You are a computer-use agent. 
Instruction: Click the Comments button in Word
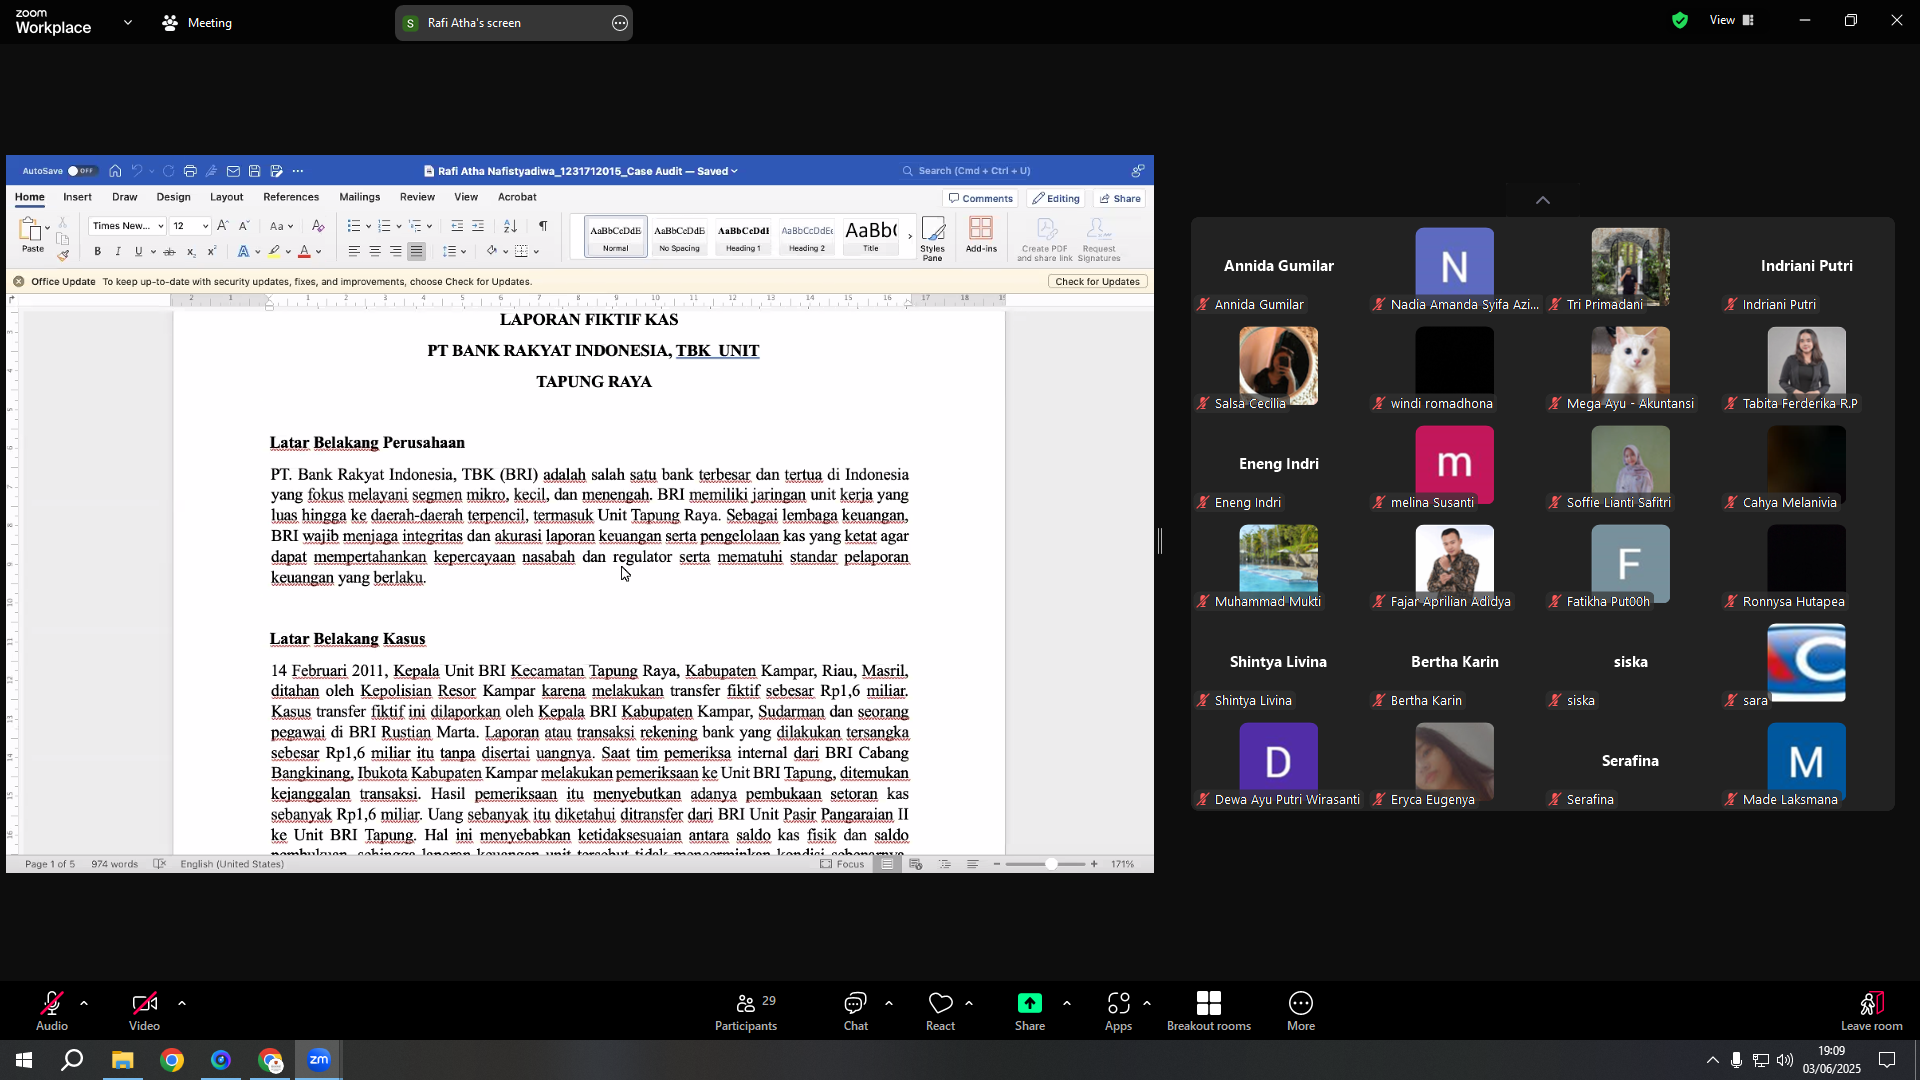981,199
